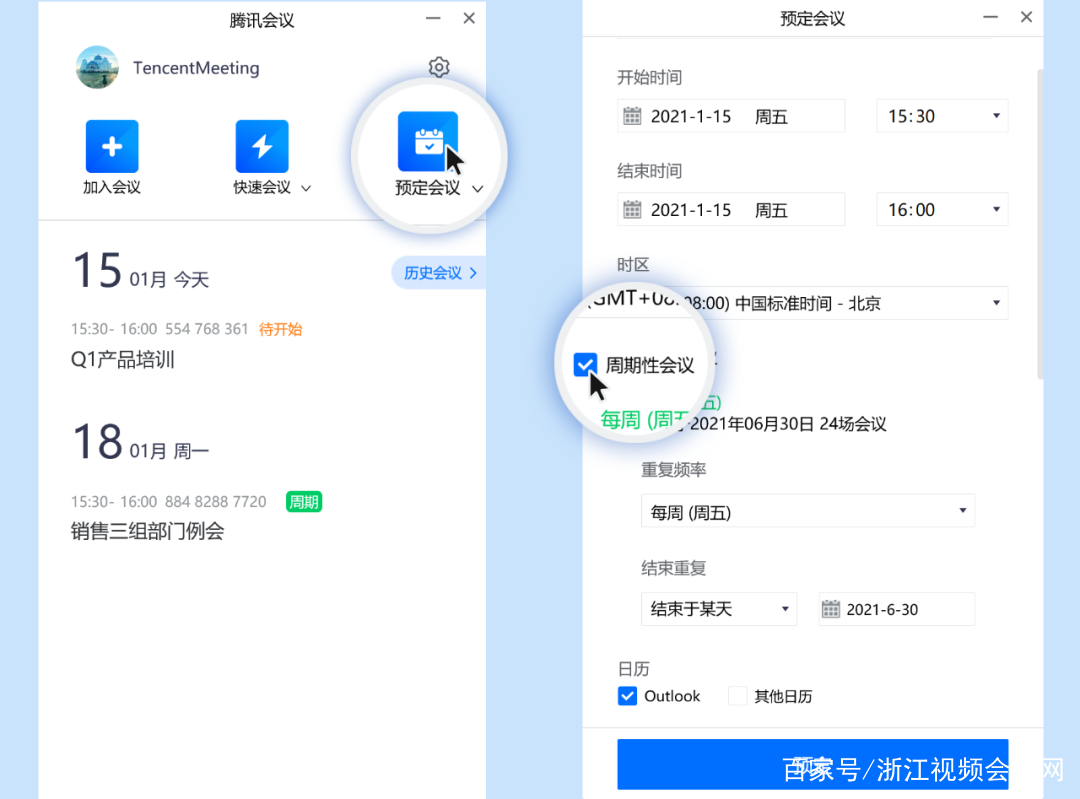Open the end repeat 结束于某天 dropdown
This screenshot has width=1080, height=799.
click(x=718, y=609)
